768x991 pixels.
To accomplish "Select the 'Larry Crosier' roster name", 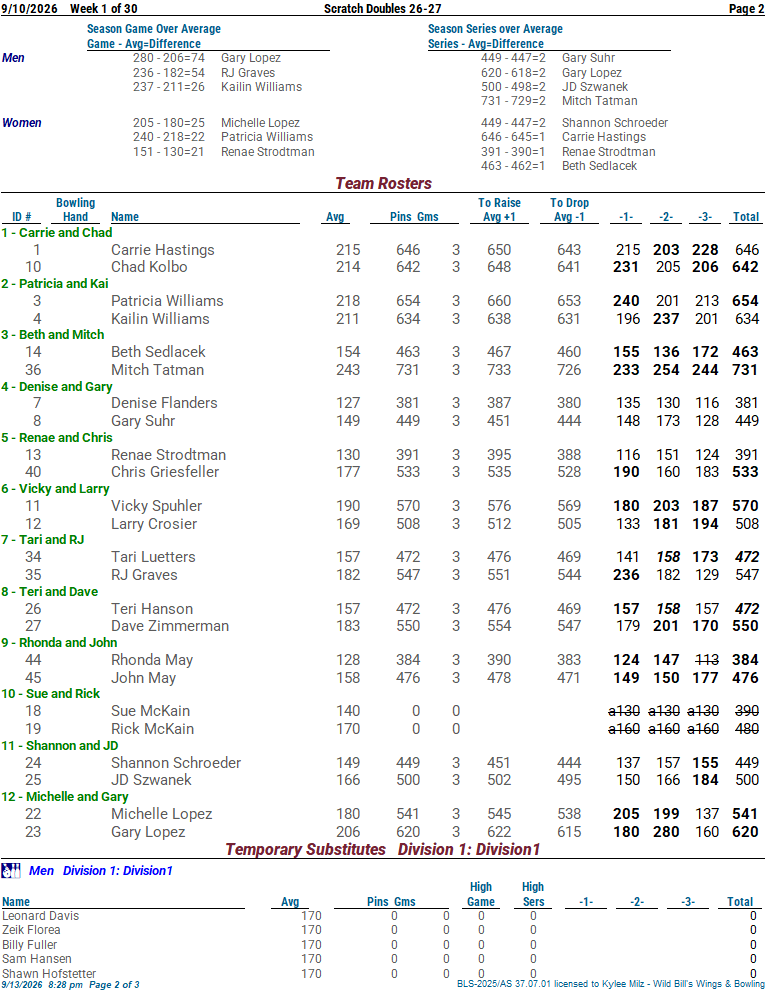I will (154, 523).
